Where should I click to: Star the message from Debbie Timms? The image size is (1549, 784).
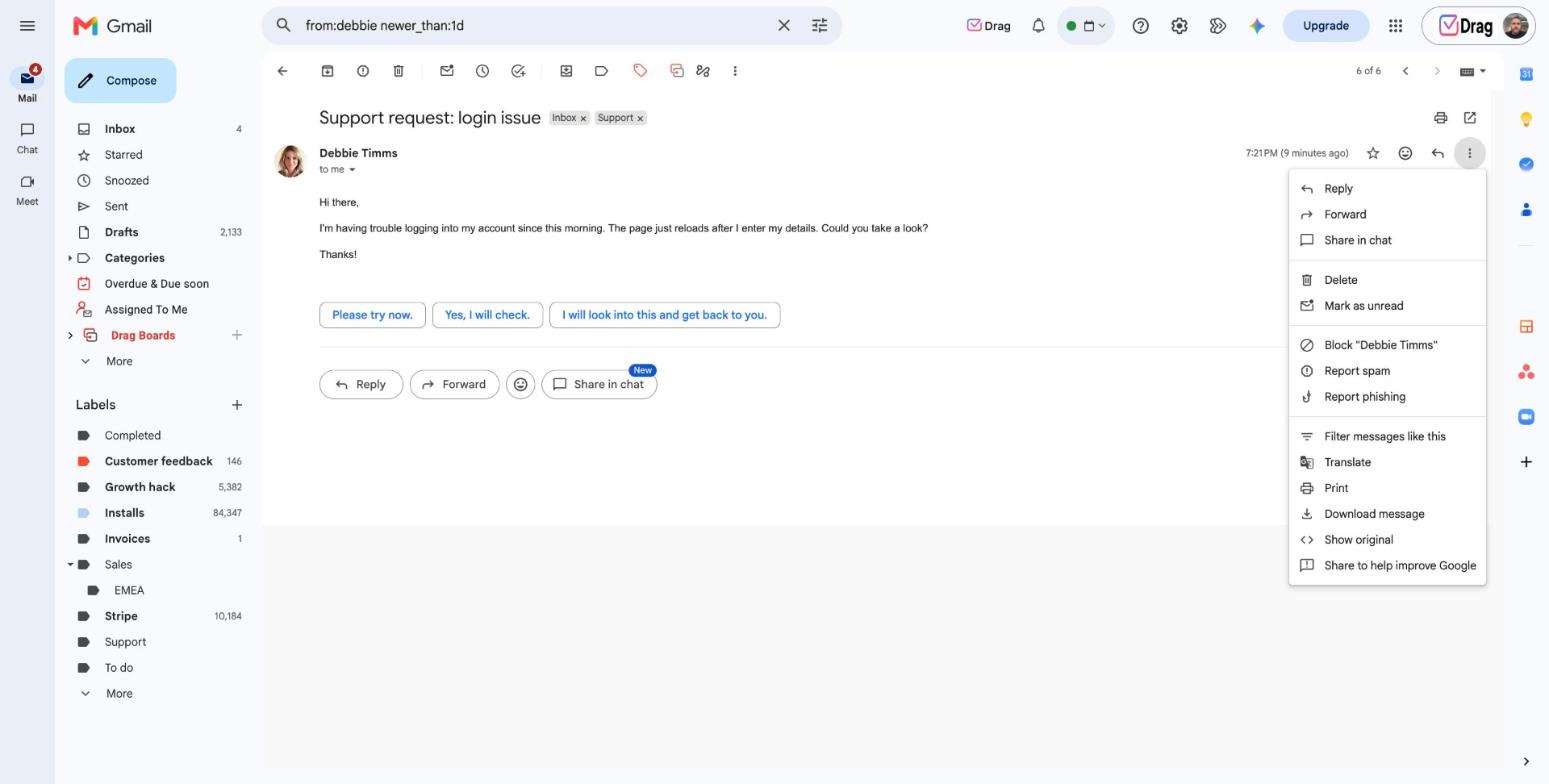[1373, 153]
